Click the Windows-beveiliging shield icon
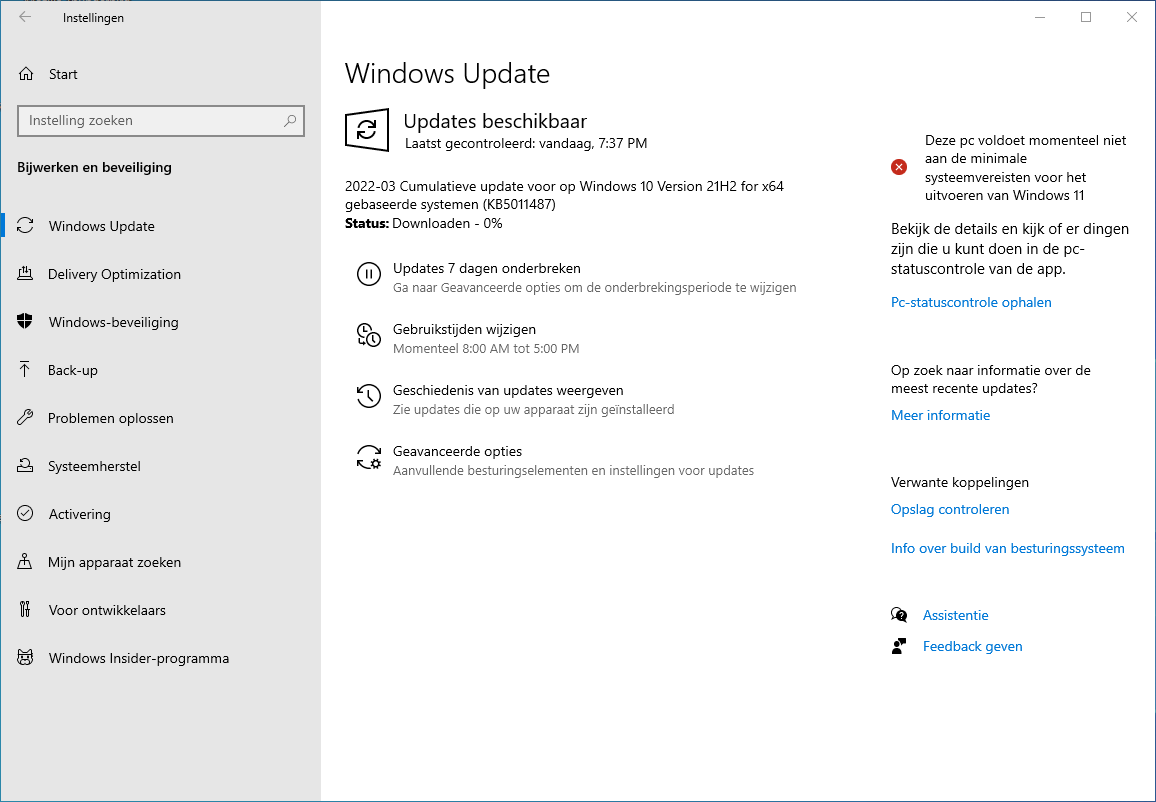The image size is (1156, 802). point(26,322)
